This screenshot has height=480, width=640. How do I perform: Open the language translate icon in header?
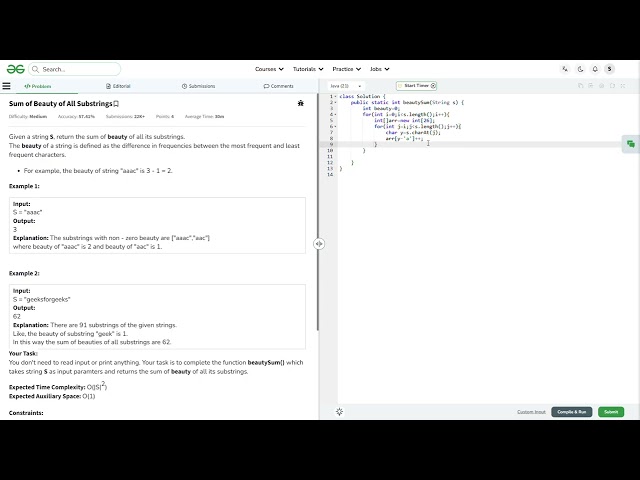[565, 69]
